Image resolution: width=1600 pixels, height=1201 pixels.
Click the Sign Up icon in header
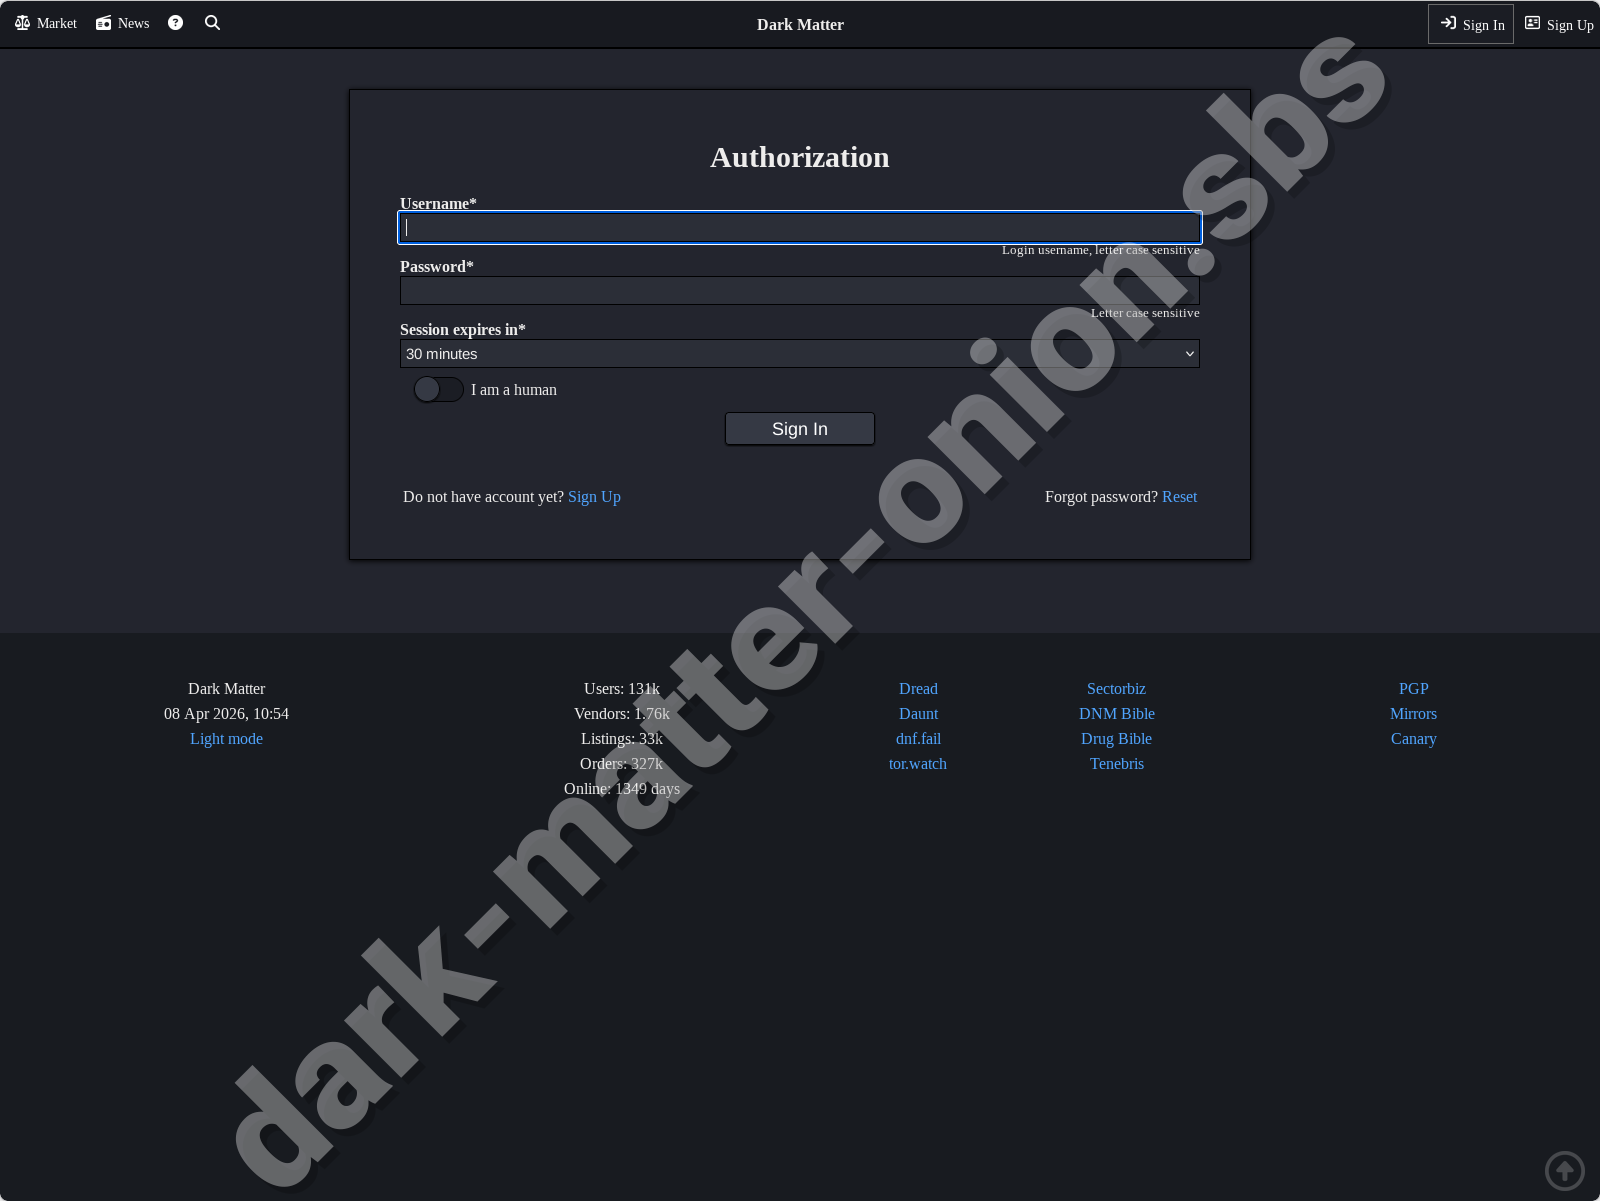(1532, 23)
